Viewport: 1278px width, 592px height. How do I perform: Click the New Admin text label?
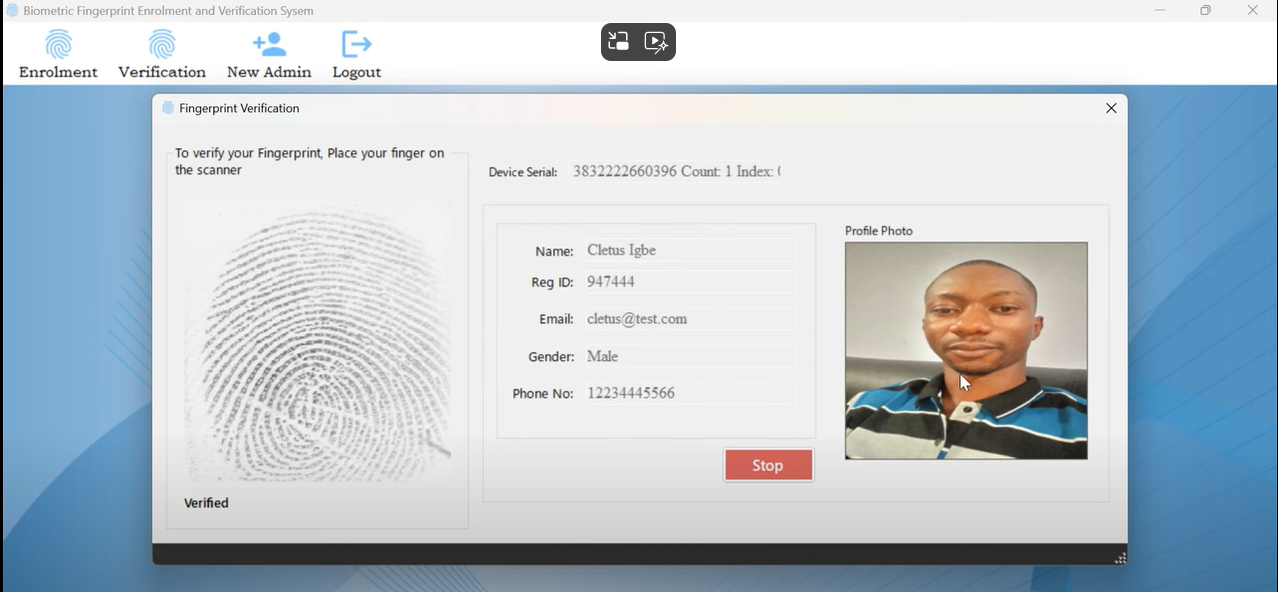coord(269,72)
